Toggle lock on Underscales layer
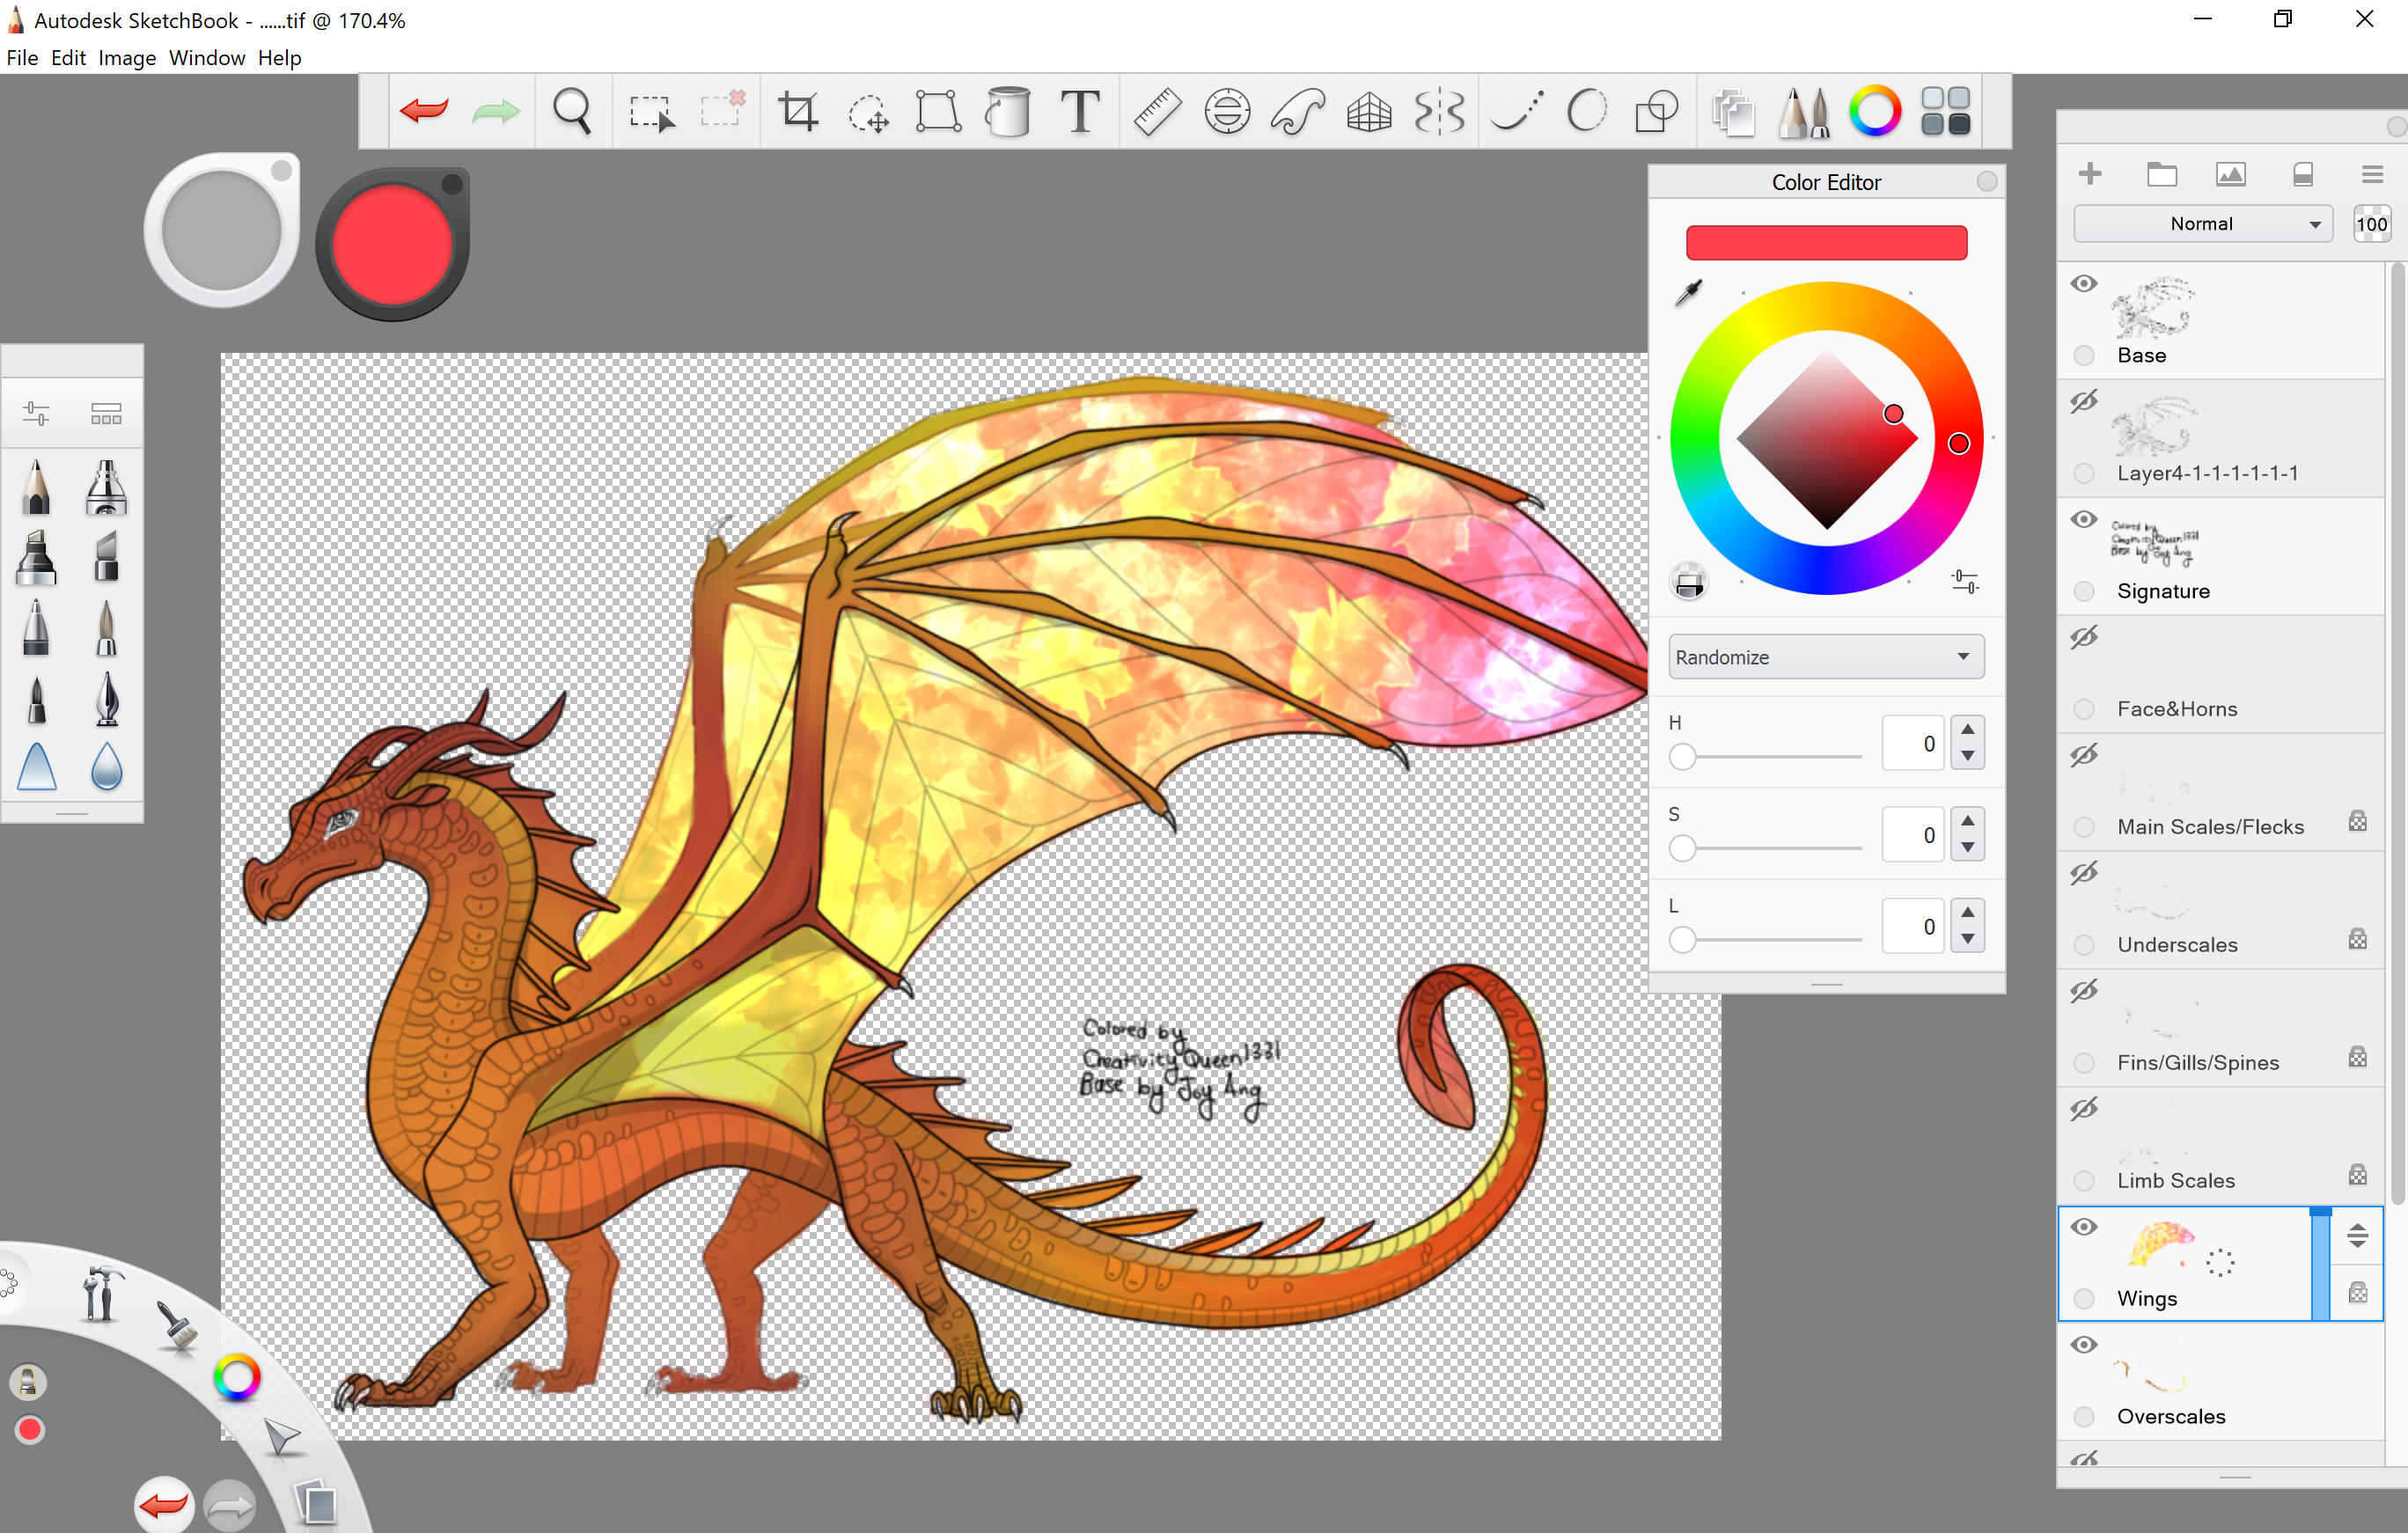2408x1533 pixels. pos(2357,939)
